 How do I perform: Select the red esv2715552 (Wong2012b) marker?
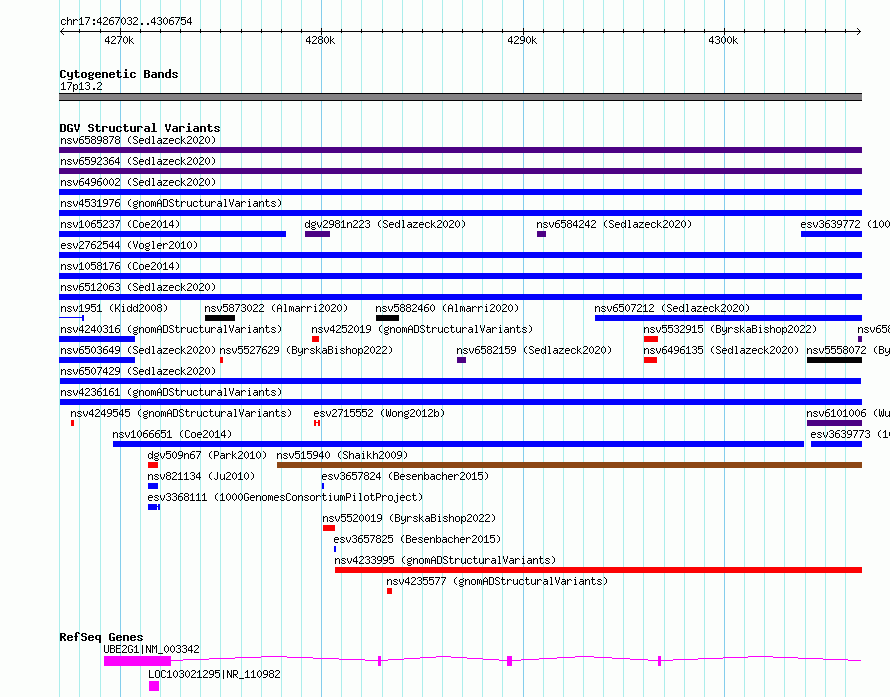[x=317, y=423]
